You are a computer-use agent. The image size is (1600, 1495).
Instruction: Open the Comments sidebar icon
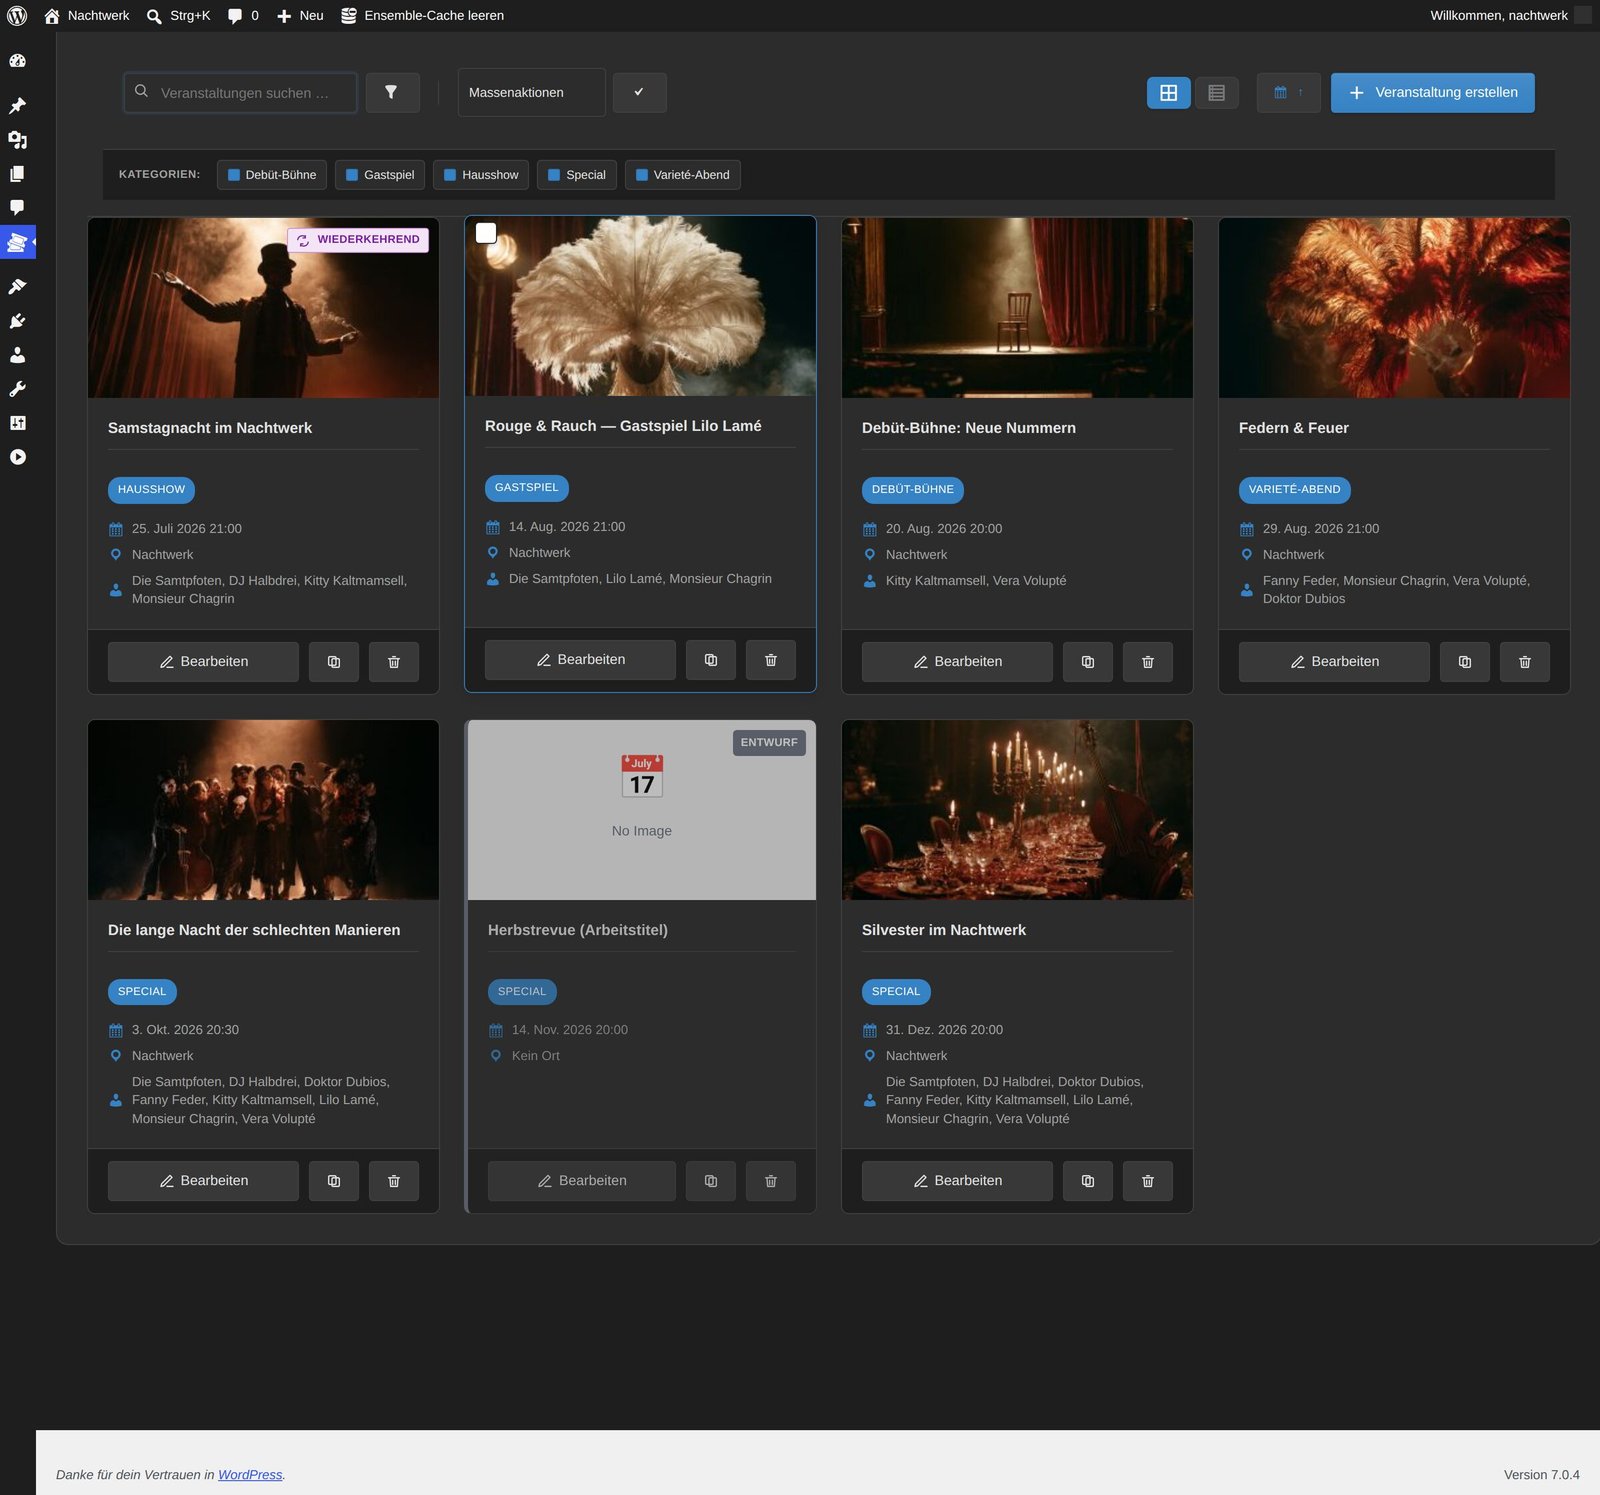[17, 208]
